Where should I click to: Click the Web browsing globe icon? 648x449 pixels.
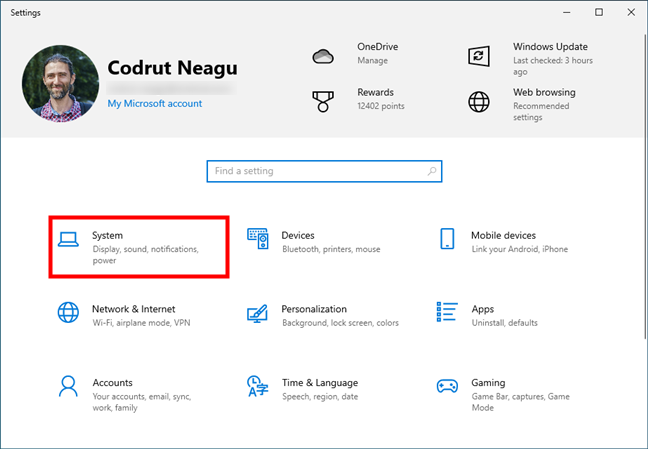[479, 102]
